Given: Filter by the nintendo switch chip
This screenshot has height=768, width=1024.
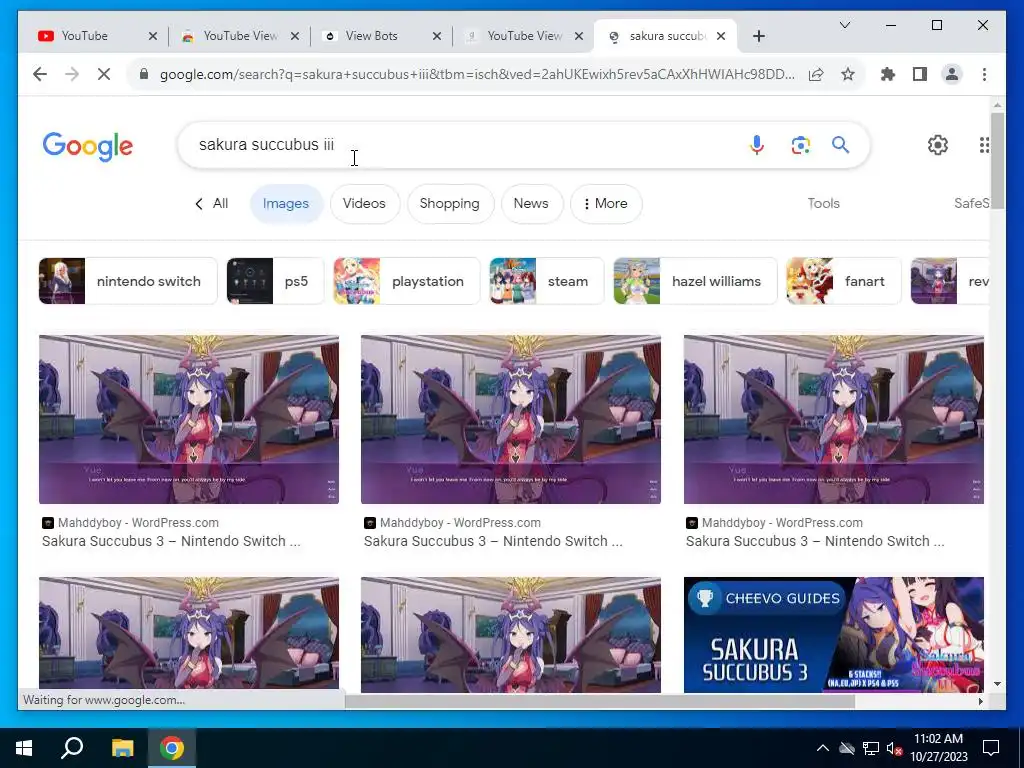Looking at the screenshot, I should 128,281.
